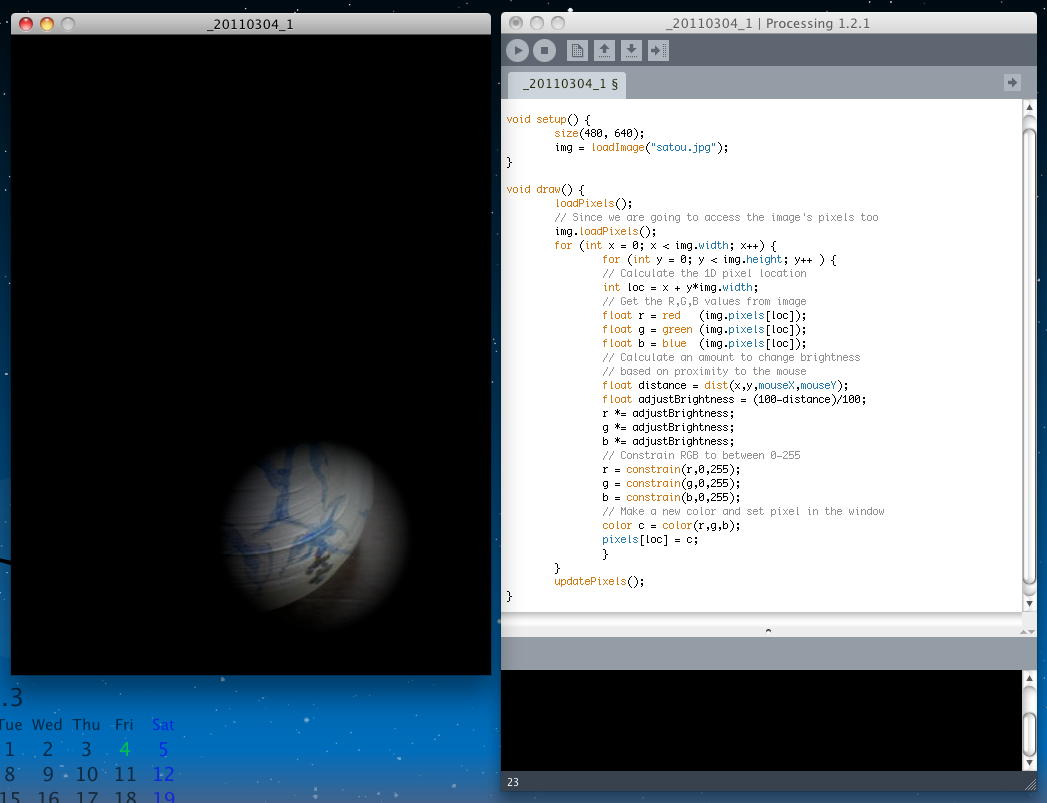Open the tab menu arrow at right

[x=1012, y=83]
